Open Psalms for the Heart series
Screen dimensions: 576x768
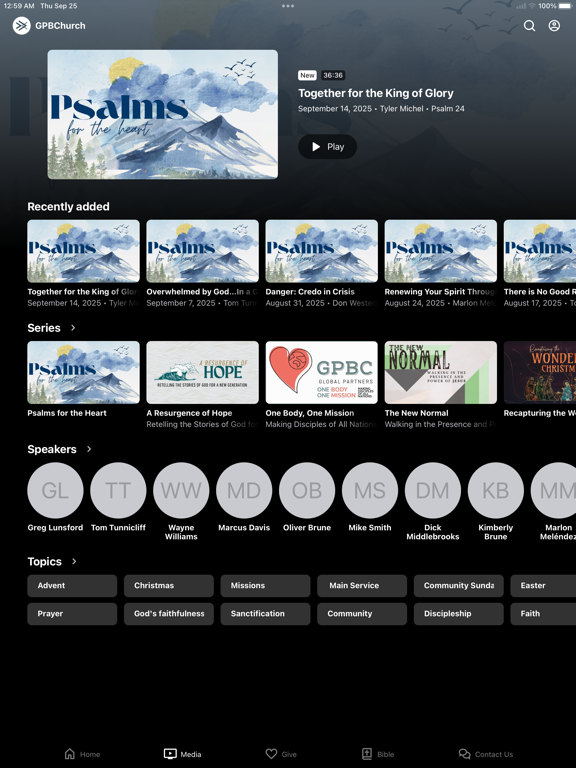point(83,372)
